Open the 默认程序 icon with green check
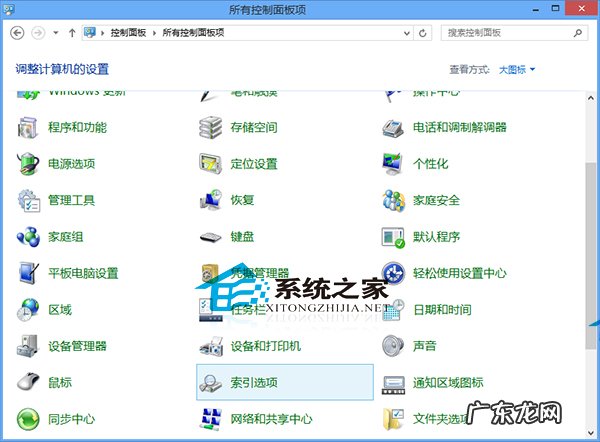This screenshot has width=600, height=442. click(393, 237)
